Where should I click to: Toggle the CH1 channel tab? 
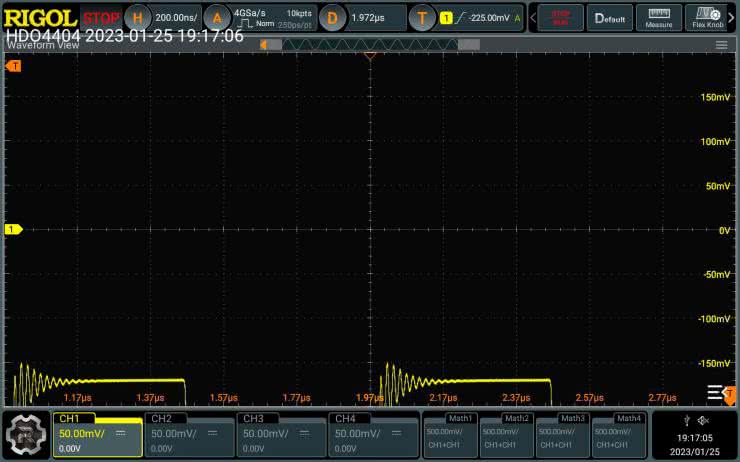tap(97, 434)
